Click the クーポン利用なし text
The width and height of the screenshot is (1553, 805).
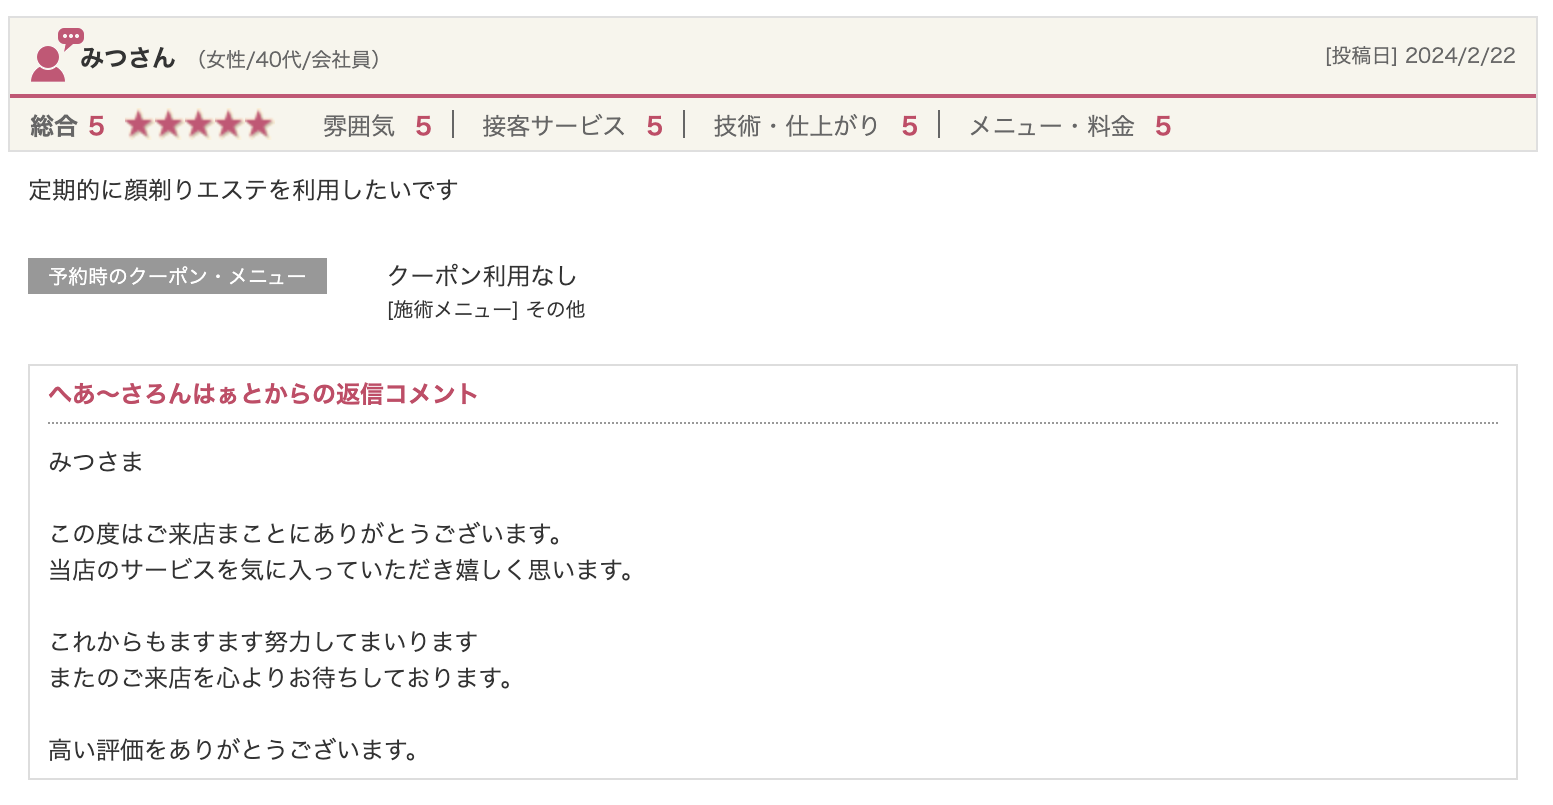482,276
